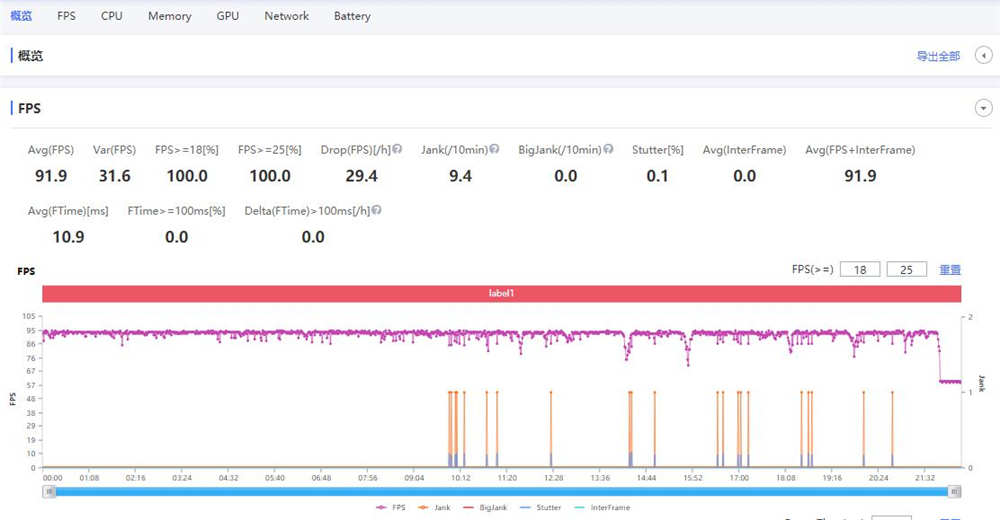Click the 21:32 time axis label
Image resolution: width=1000 pixels, height=520 pixels.
point(925,478)
